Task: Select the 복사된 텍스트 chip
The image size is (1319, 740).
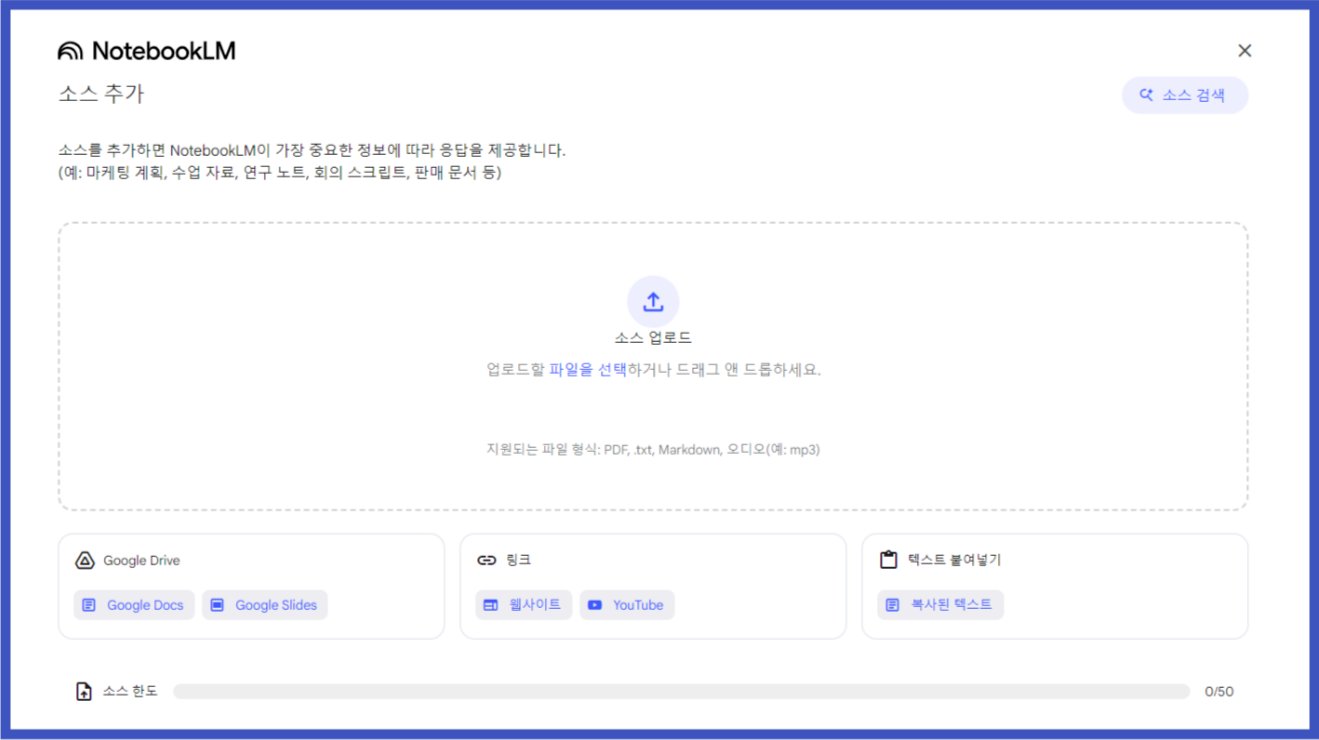Action: click(940, 605)
